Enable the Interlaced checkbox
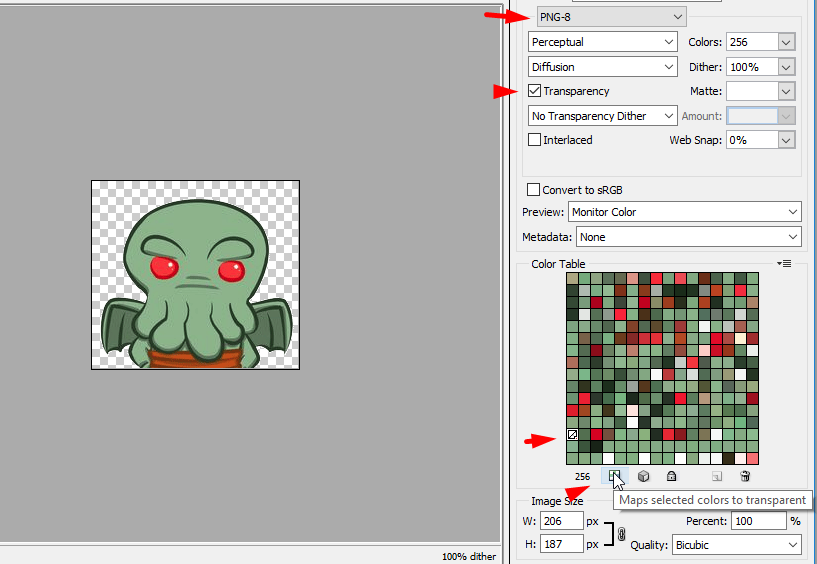Viewport: 817px width, 564px height. 534,140
